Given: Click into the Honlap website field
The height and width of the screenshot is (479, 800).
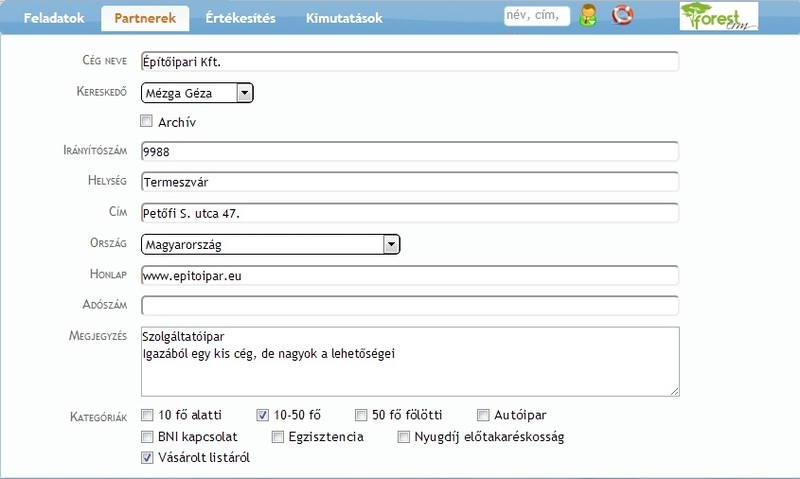Looking at the screenshot, I should (410, 275).
